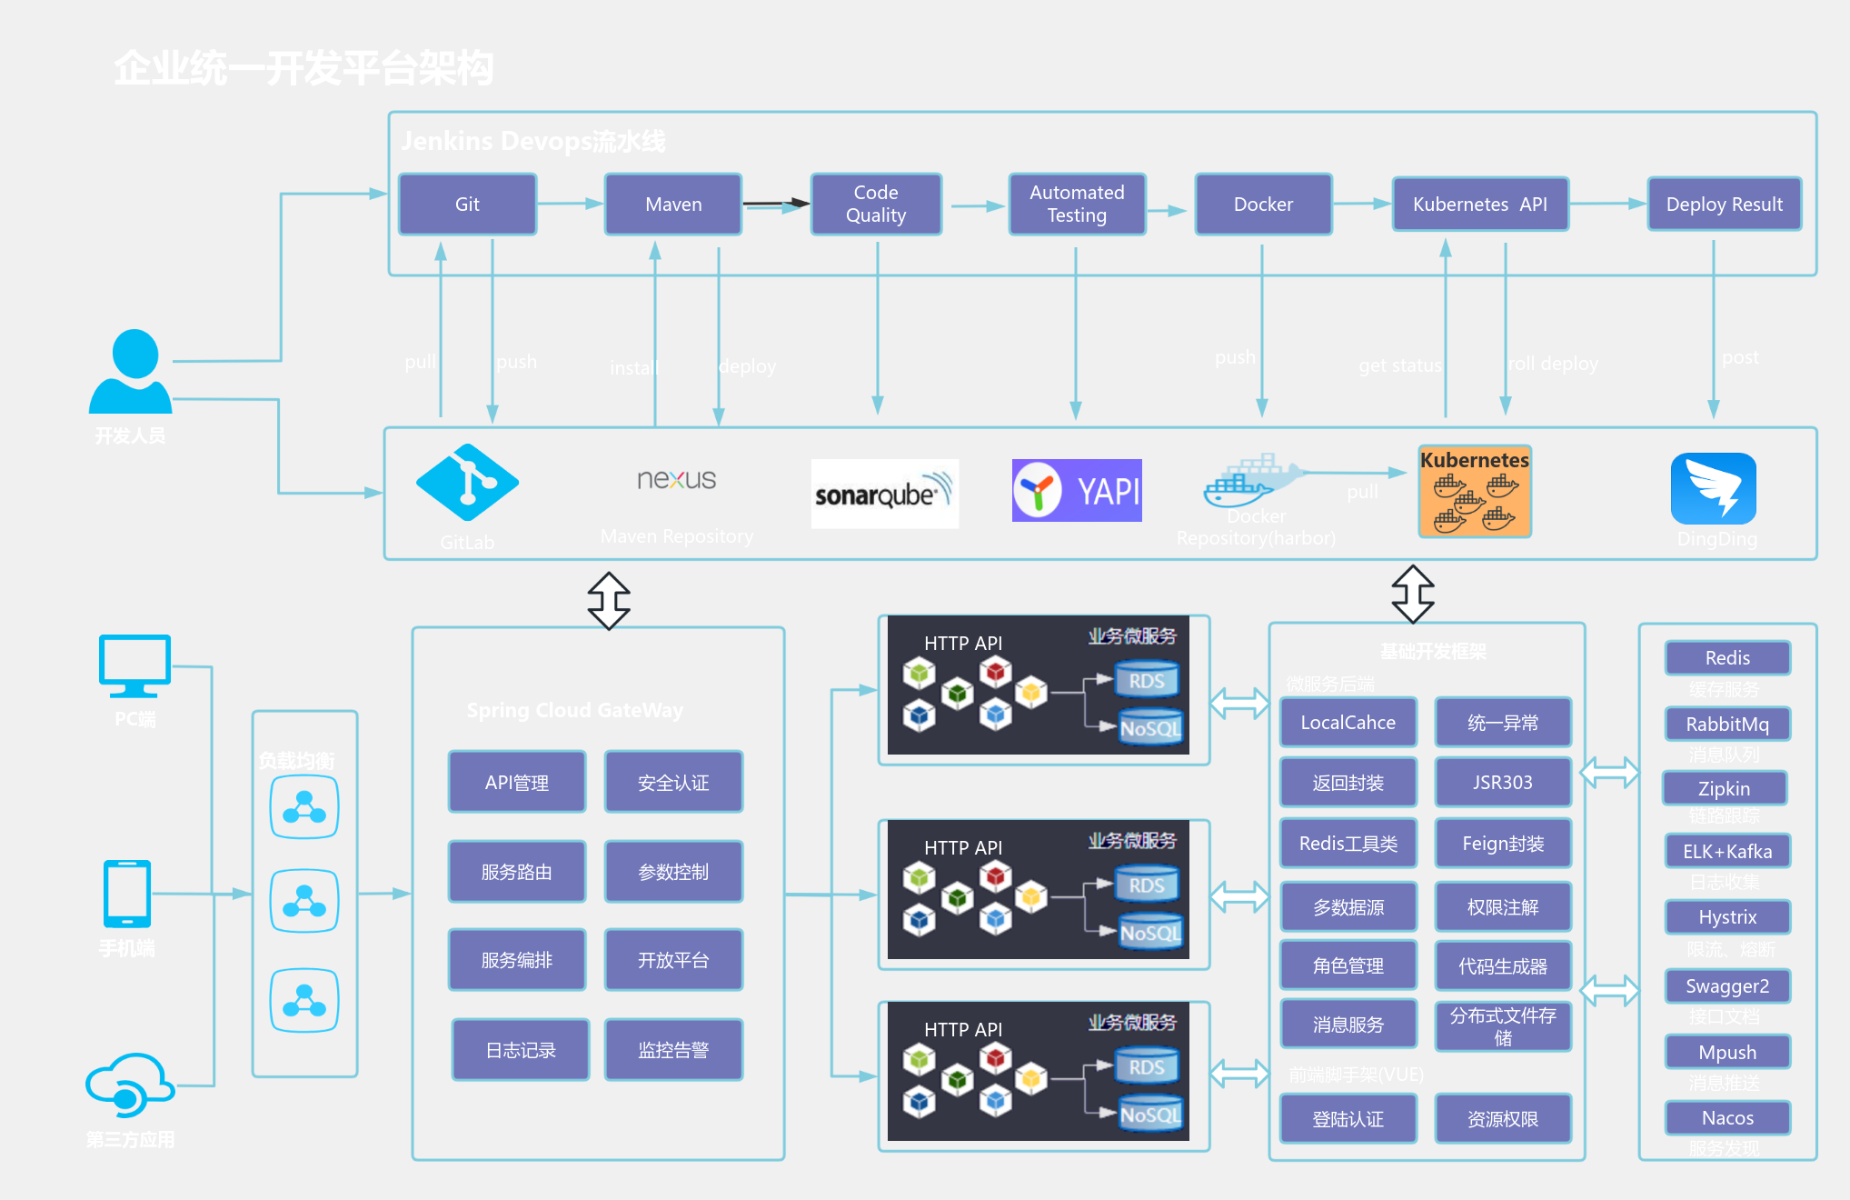The height and width of the screenshot is (1200, 1850).
Task: Click the Deploy Result box
Action: point(1723,204)
